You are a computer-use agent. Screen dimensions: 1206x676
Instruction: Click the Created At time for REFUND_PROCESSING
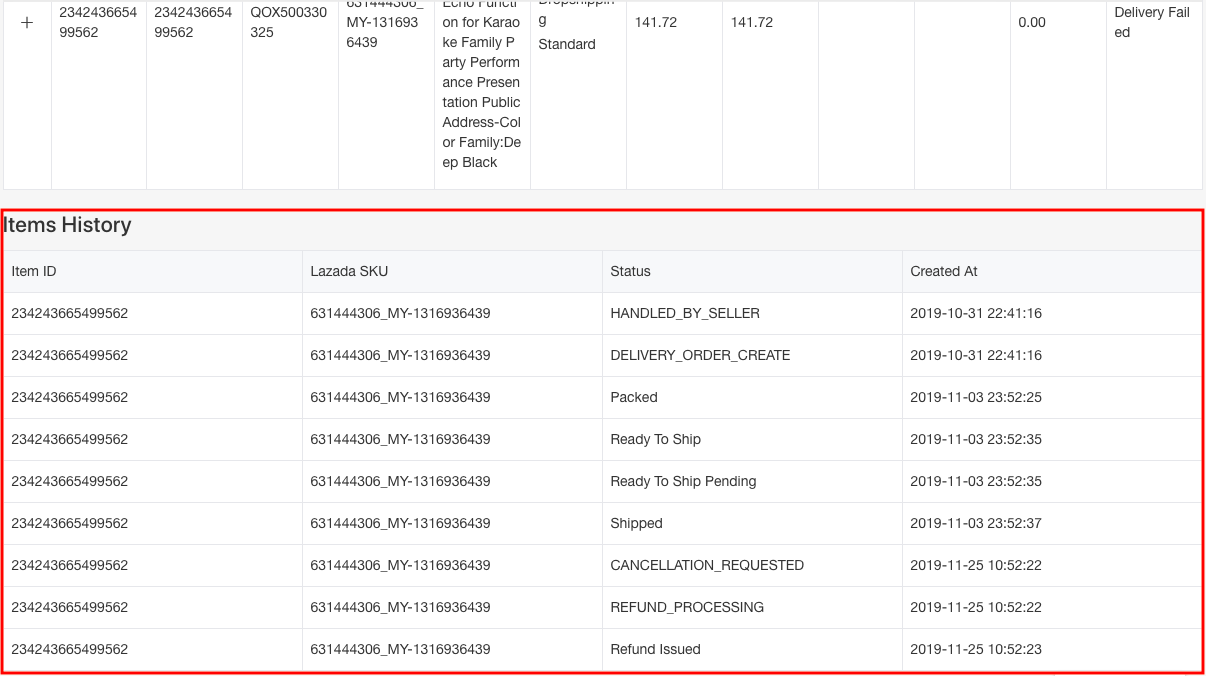click(x=976, y=607)
